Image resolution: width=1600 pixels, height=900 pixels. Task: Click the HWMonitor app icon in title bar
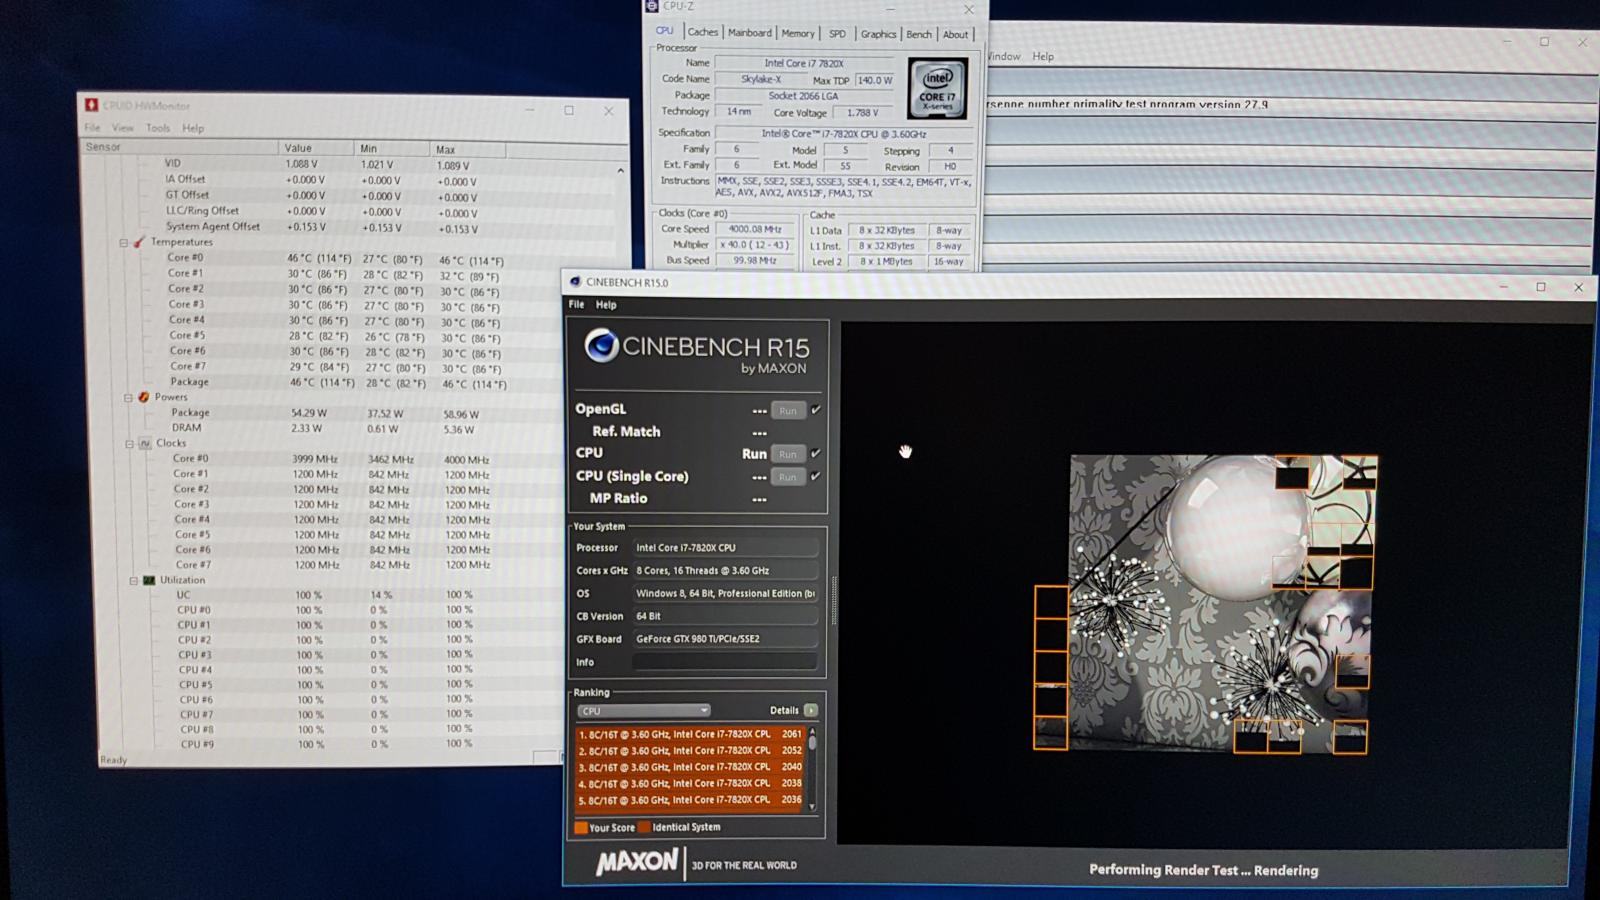pyautogui.click(x=92, y=105)
